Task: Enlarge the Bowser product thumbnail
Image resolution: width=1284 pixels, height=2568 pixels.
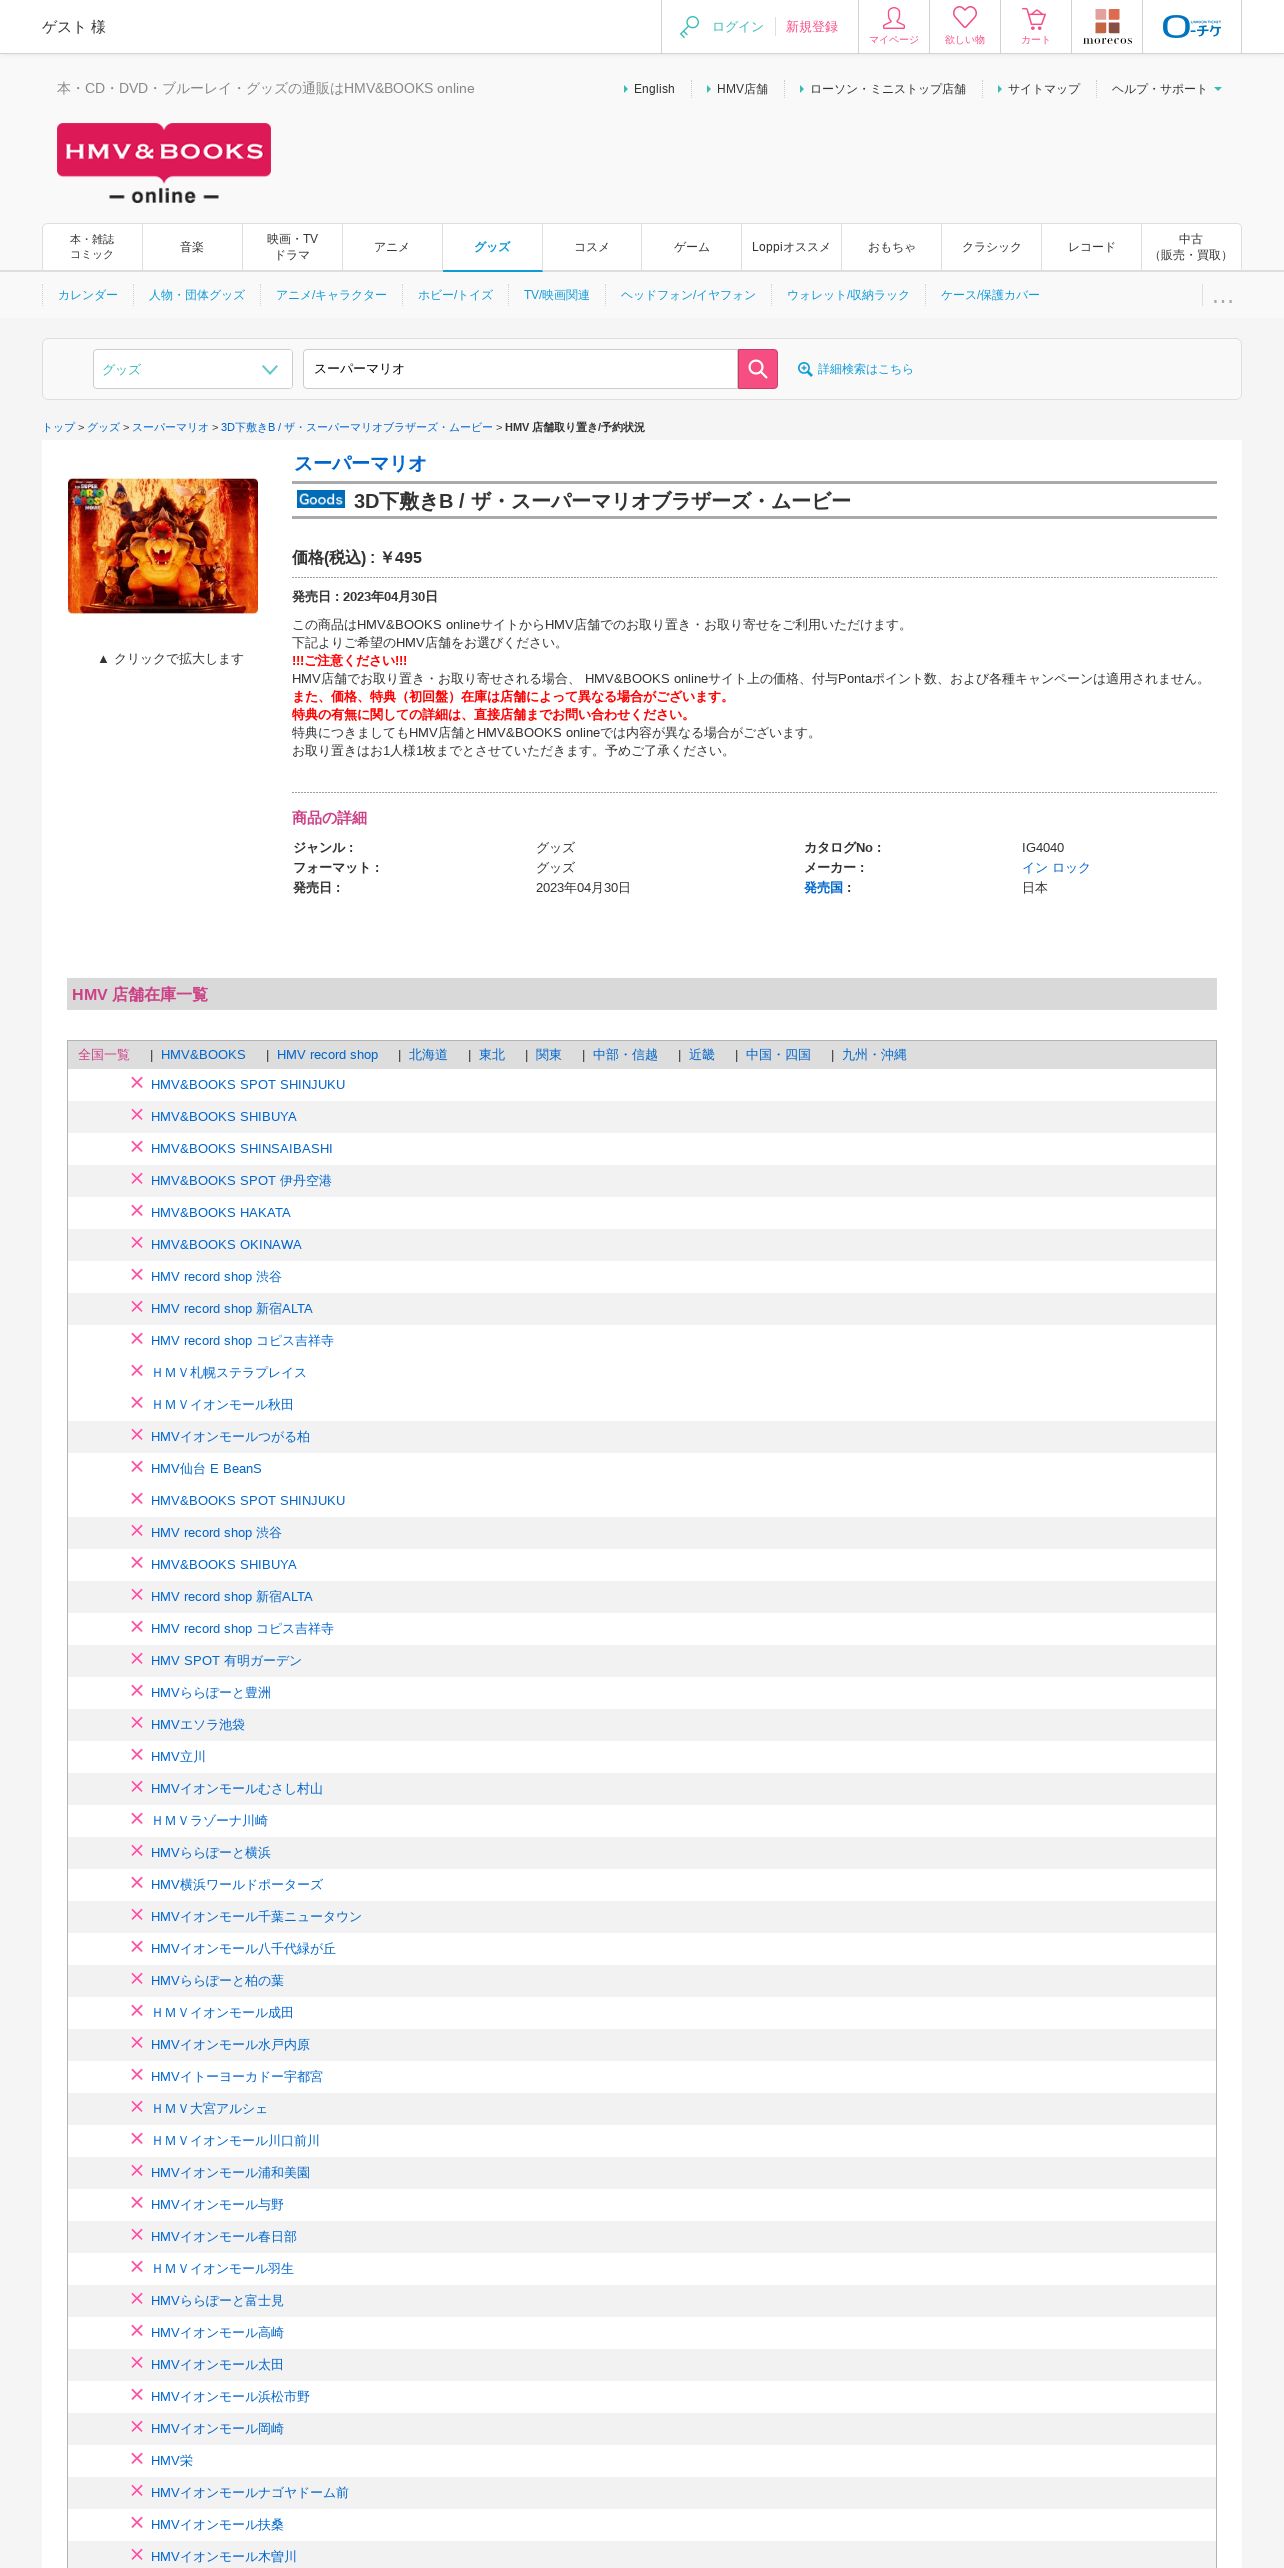Action: (163, 546)
